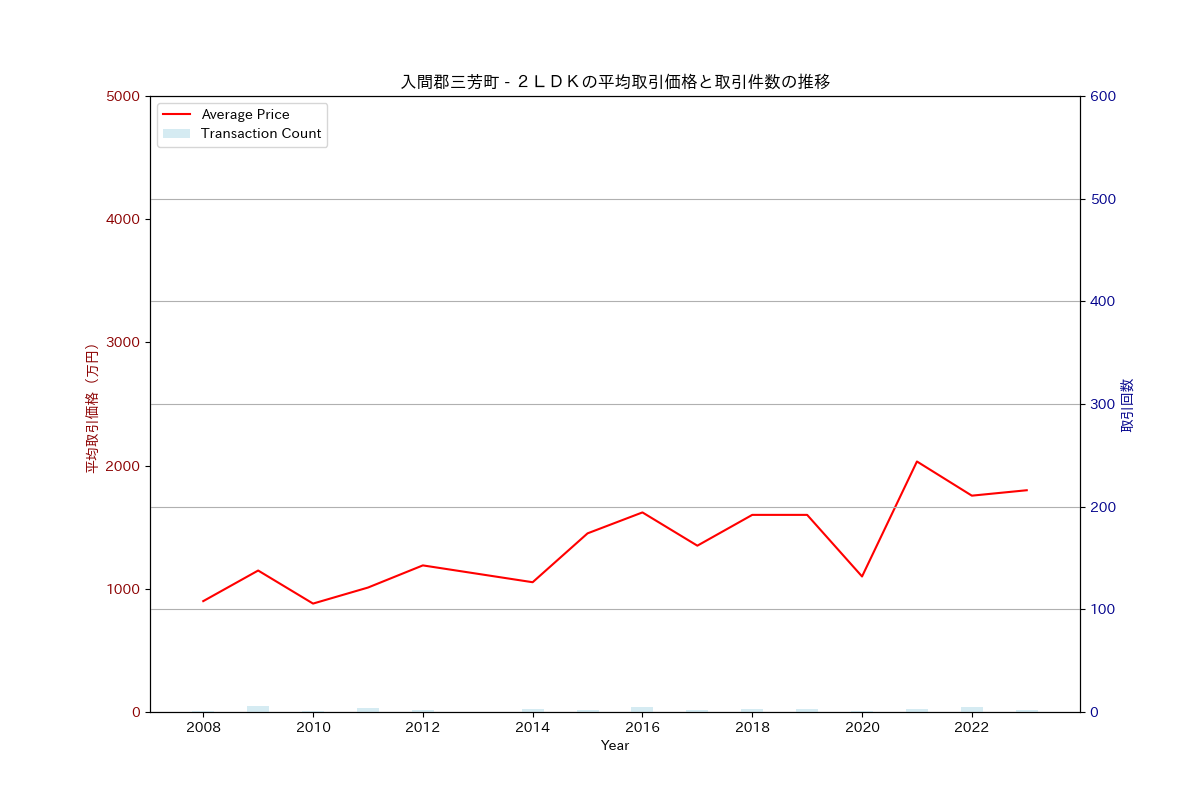Toggle visibility of the 2011 bar

point(367,710)
